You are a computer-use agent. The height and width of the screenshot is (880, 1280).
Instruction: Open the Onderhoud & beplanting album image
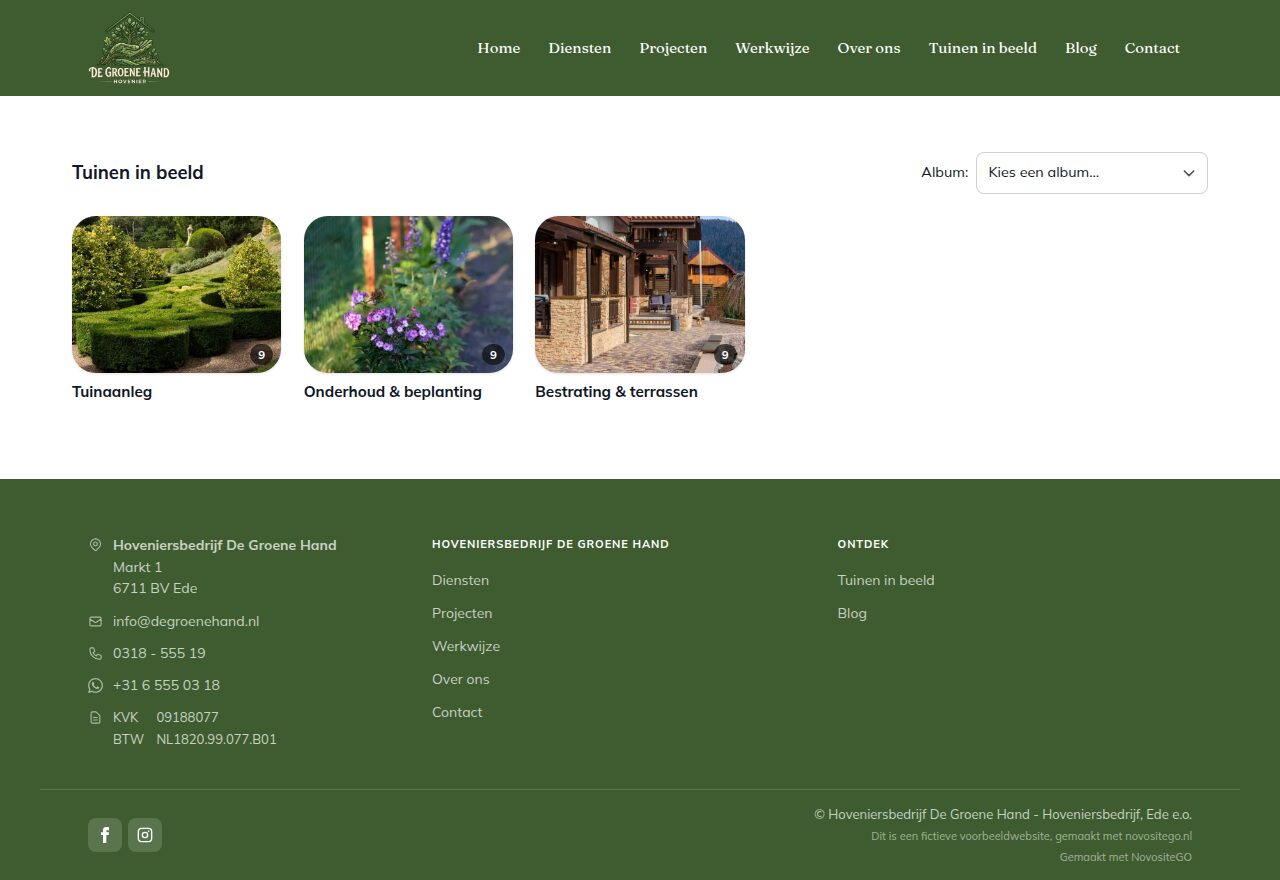tap(408, 295)
